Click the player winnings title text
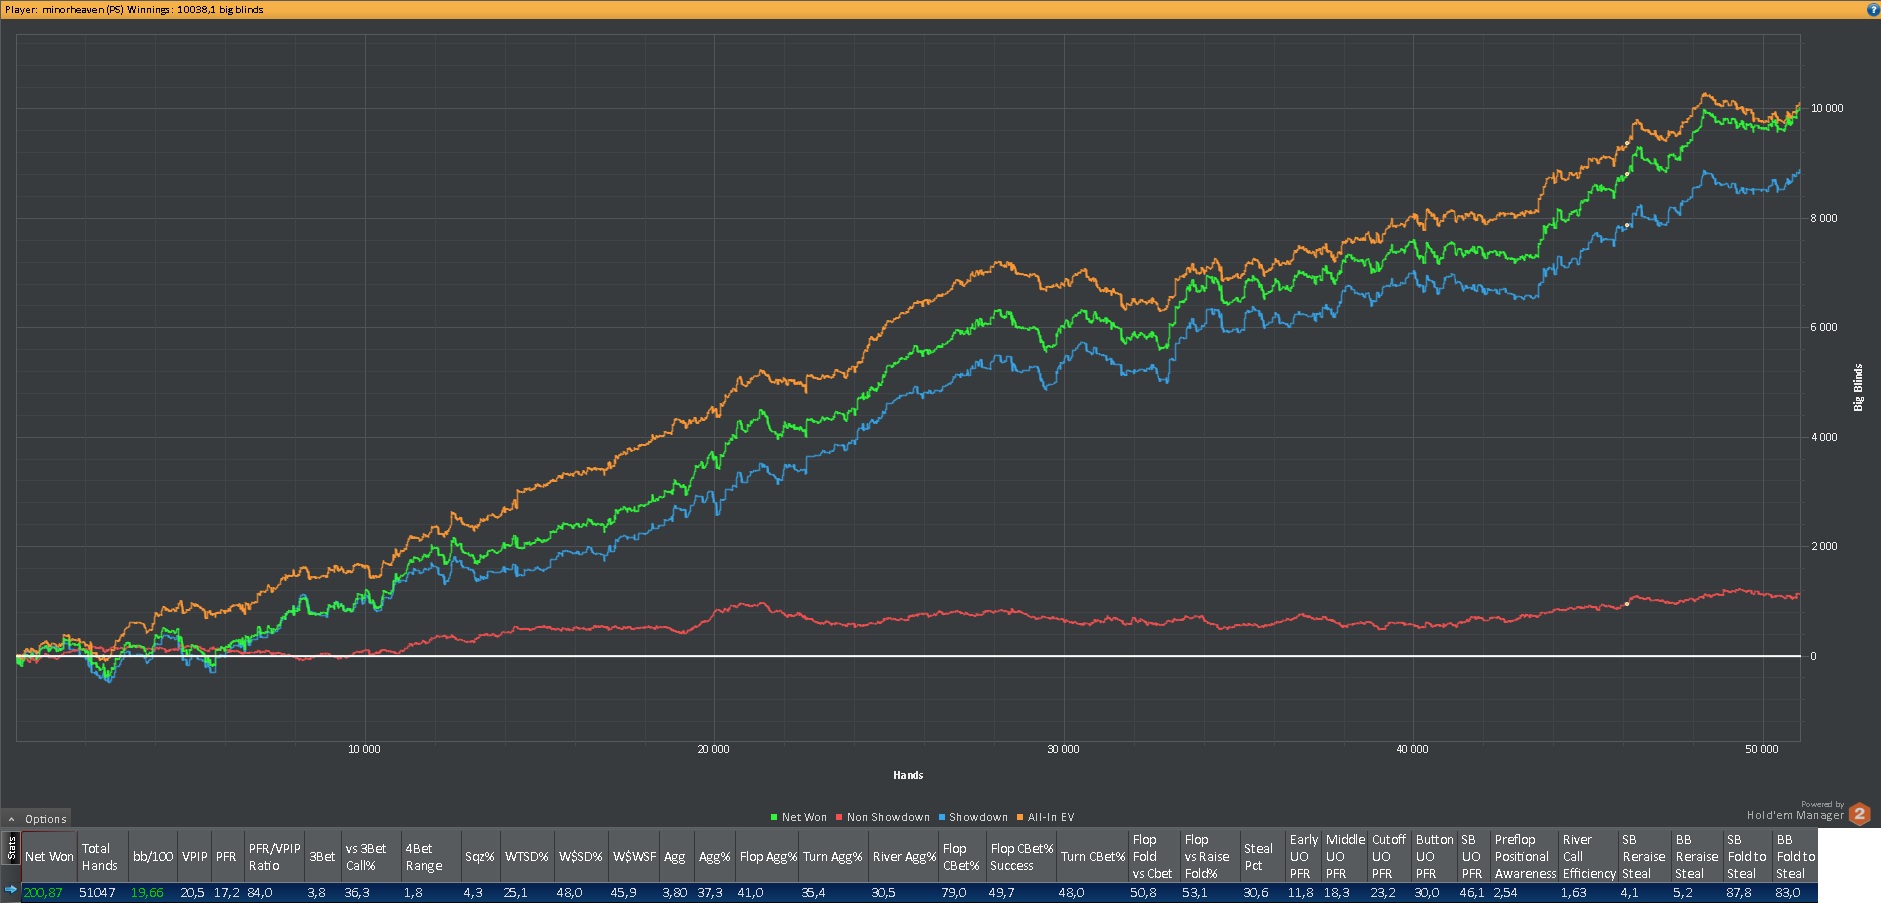The width and height of the screenshot is (1881, 903). pyautogui.click(x=134, y=9)
